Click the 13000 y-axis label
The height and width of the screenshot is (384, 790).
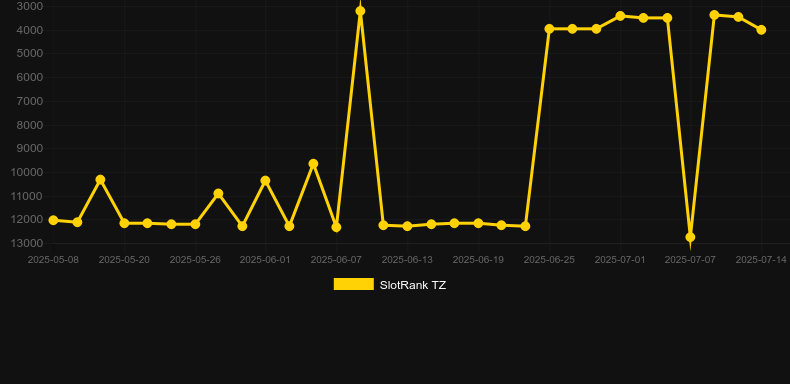click(27, 243)
